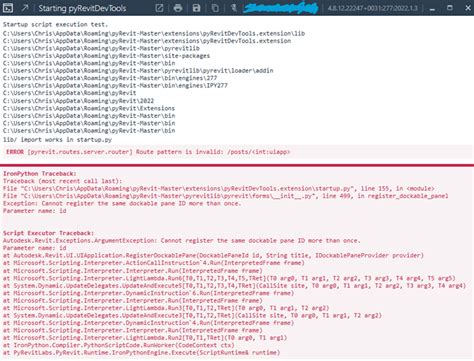Click the path ending in 'engines\IPY277'
The width and height of the screenshot is (474, 361).
(115, 85)
